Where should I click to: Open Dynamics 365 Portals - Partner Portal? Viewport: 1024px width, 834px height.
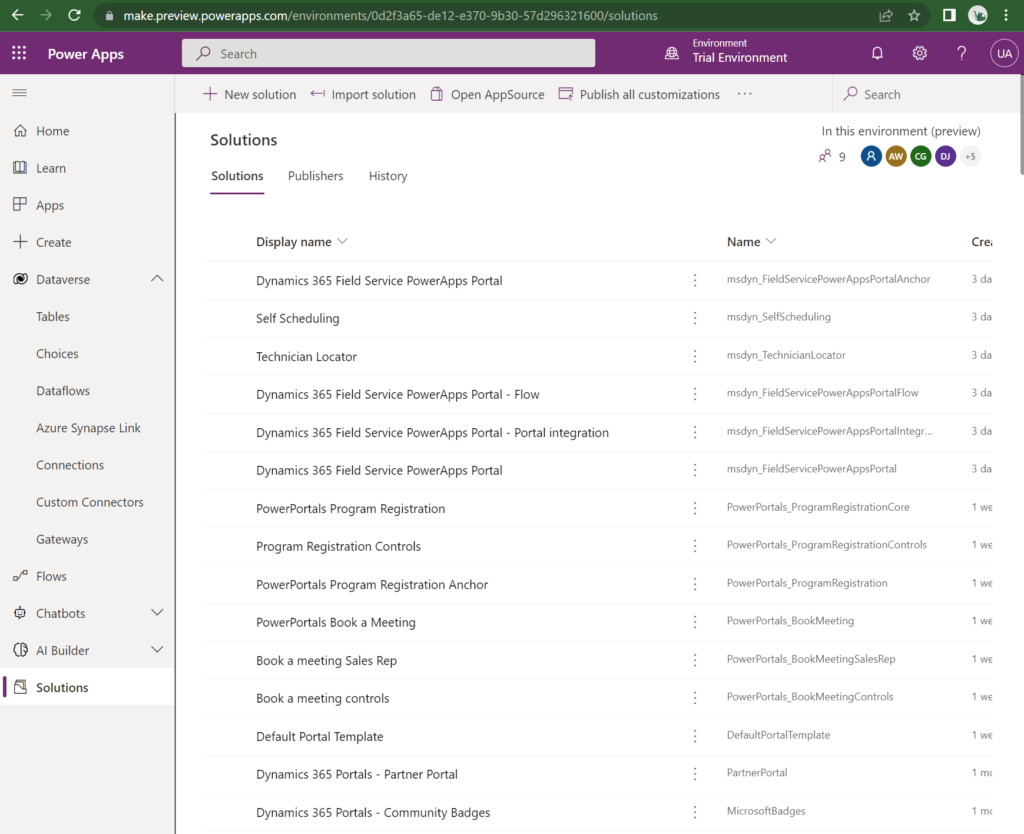click(x=357, y=775)
